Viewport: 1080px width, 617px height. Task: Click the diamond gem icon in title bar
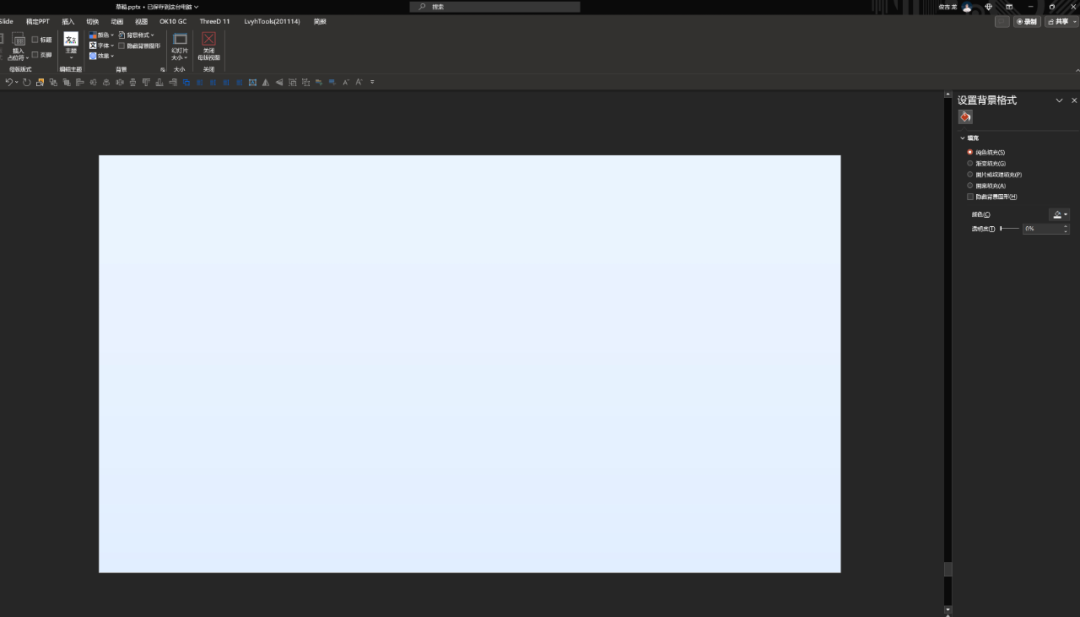988,7
